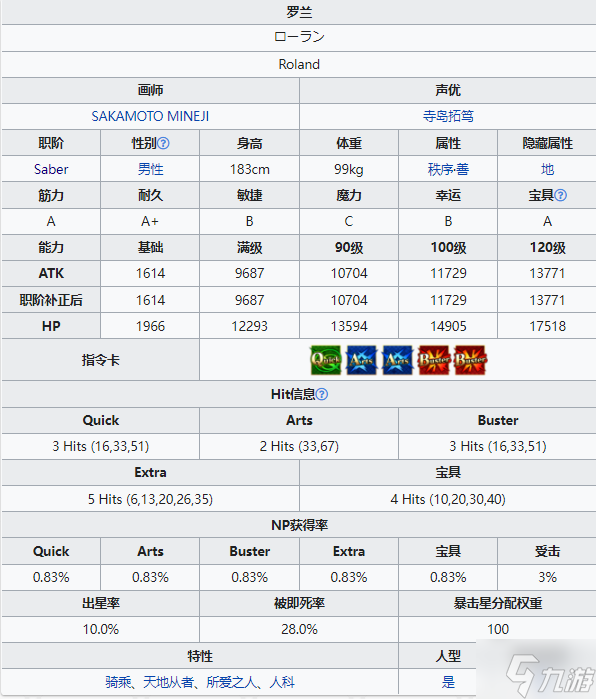
Task: Click the 暴击星分配权重 header
Action: 497,604
